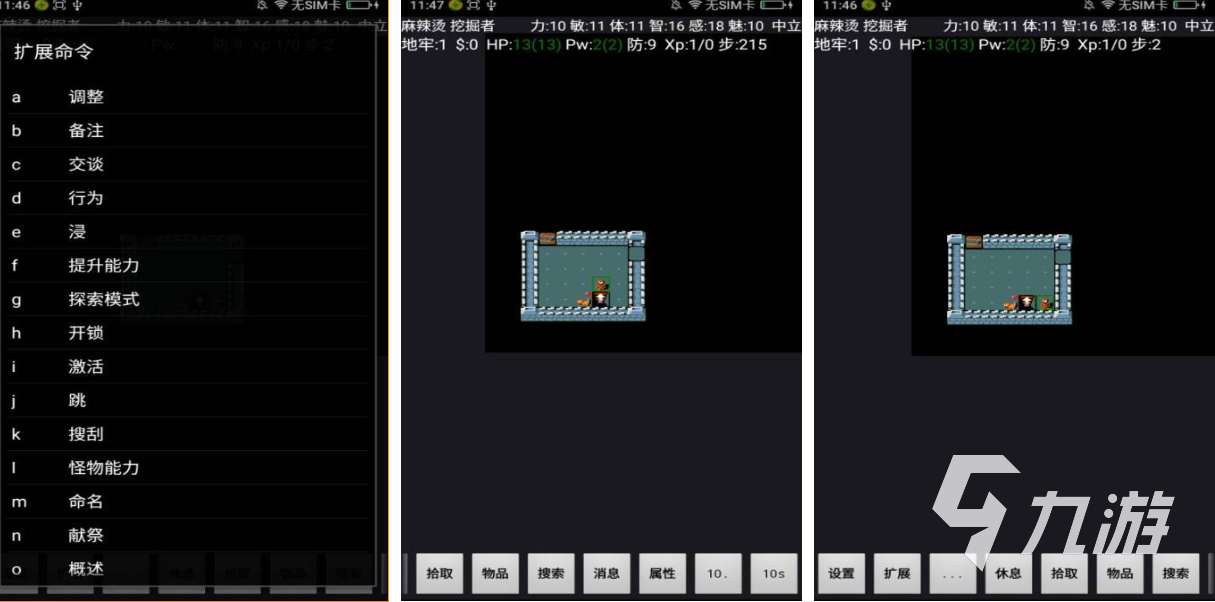
Task: Tap the green-boxed hero in the right map
Action: [1044, 303]
